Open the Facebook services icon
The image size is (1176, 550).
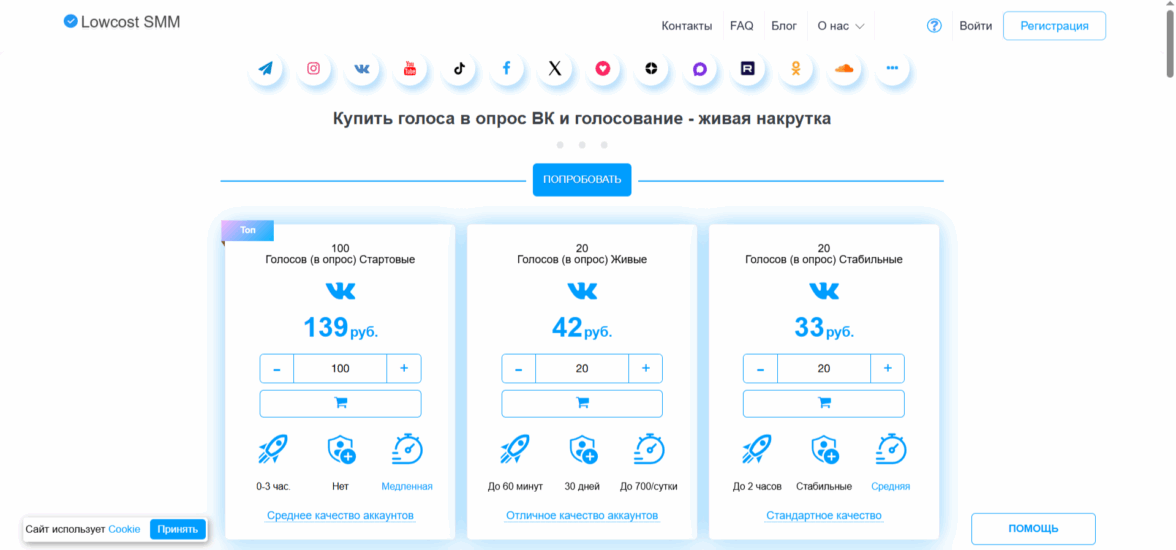[x=506, y=68]
